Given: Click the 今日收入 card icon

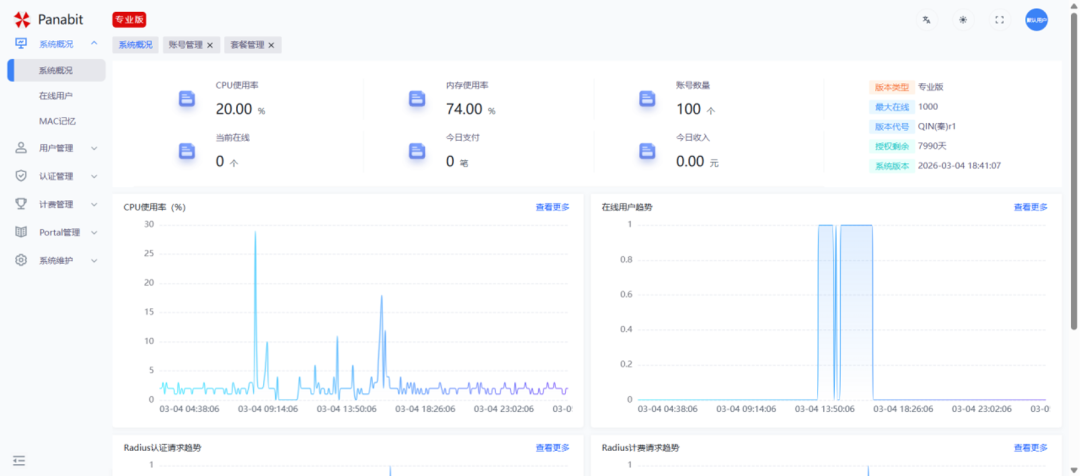Looking at the screenshot, I should (x=646, y=151).
